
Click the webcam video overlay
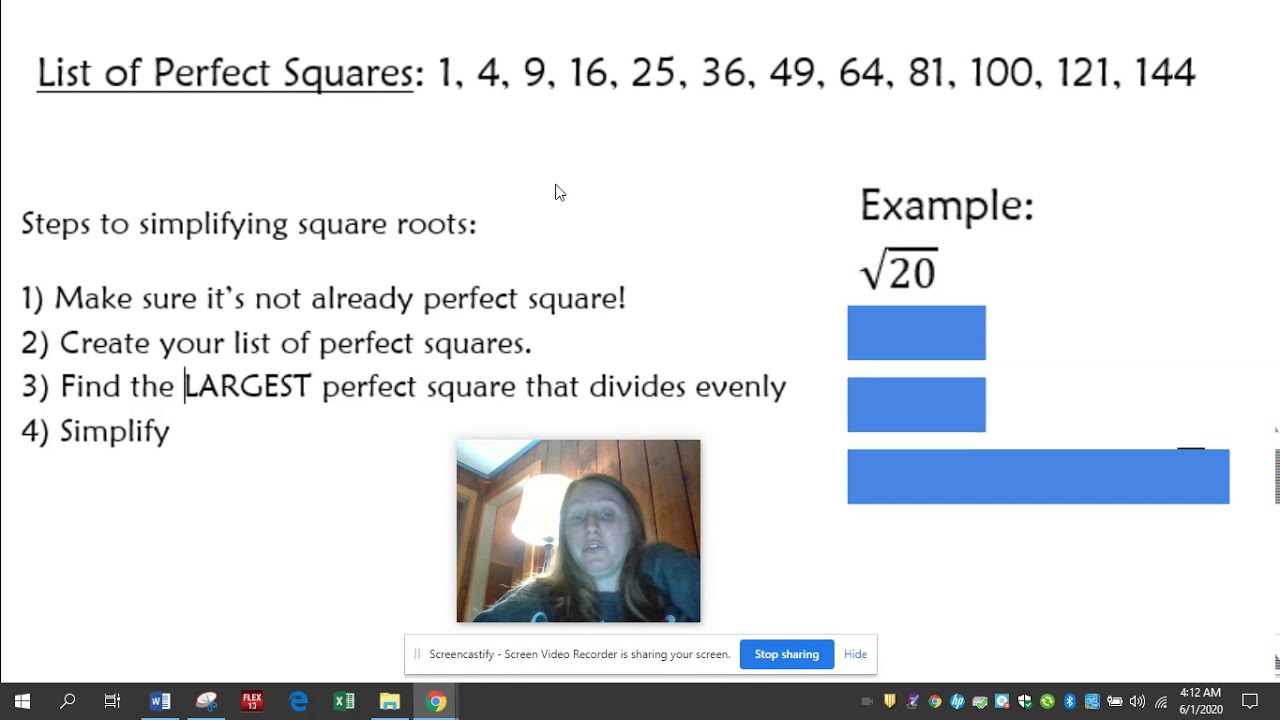578,531
